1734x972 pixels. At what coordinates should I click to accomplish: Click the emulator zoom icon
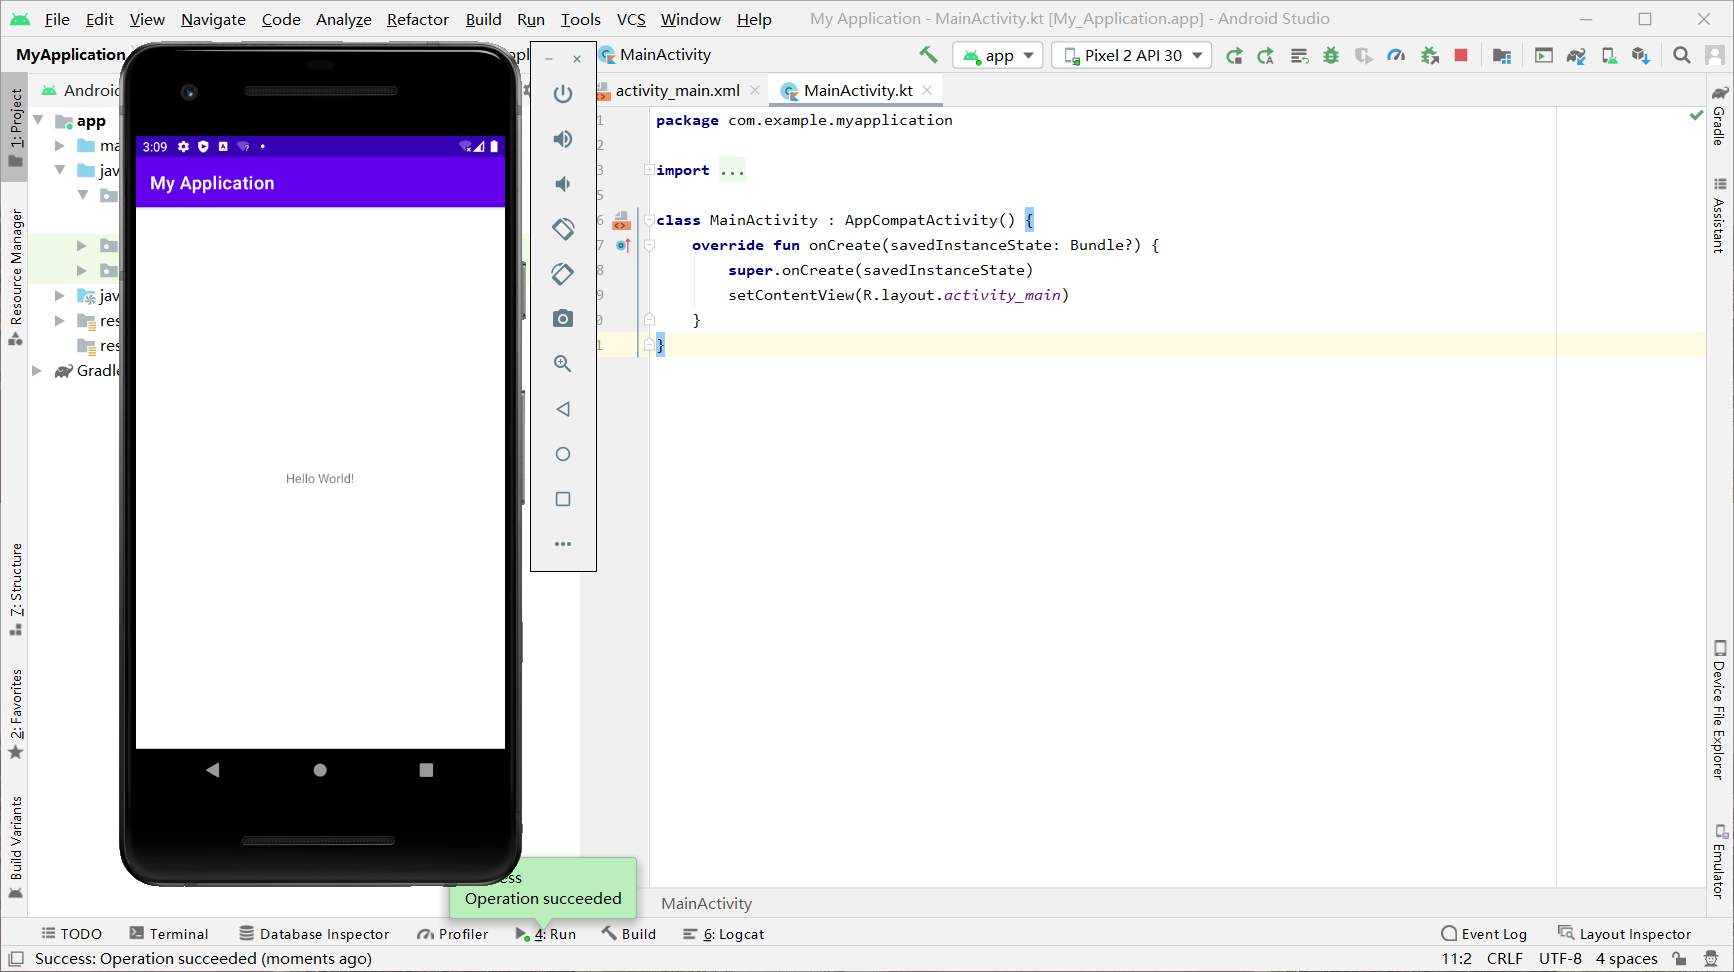[x=563, y=364]
